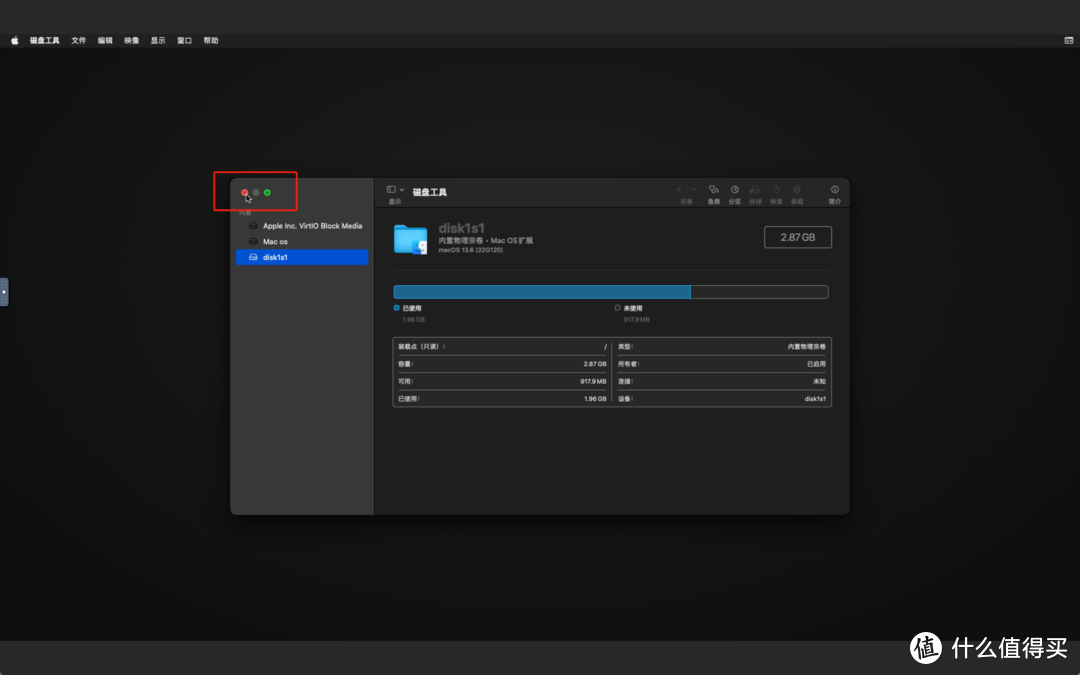Click the Partition (分区) toolbar icon

[x=734, y=189]
